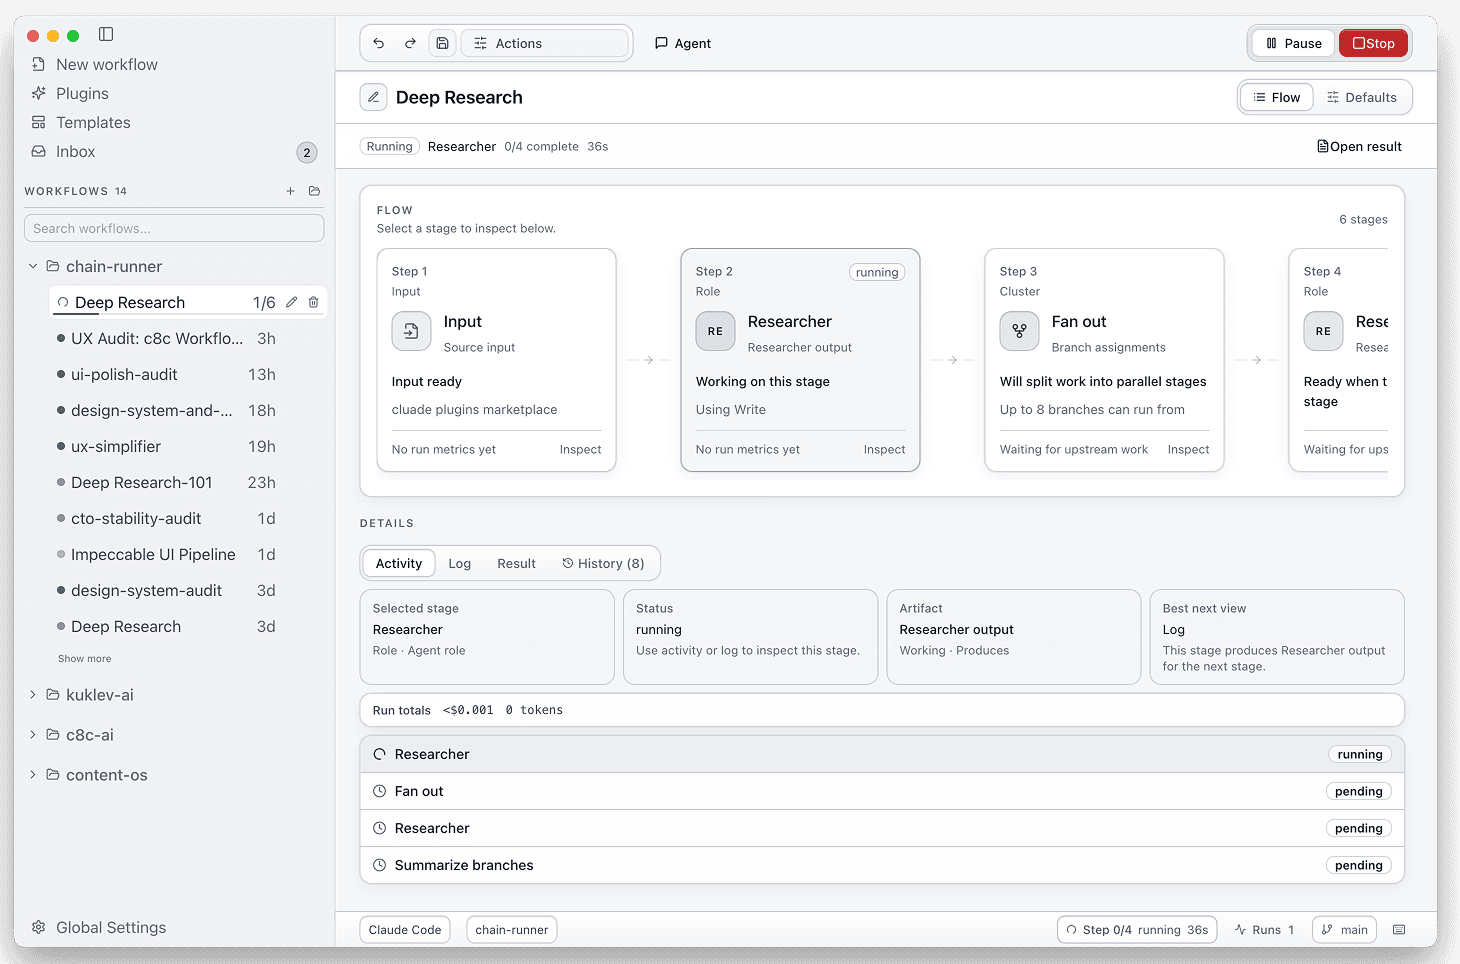Click the undo arrow icon
1460x964 pixels.
tap(378, 43)
